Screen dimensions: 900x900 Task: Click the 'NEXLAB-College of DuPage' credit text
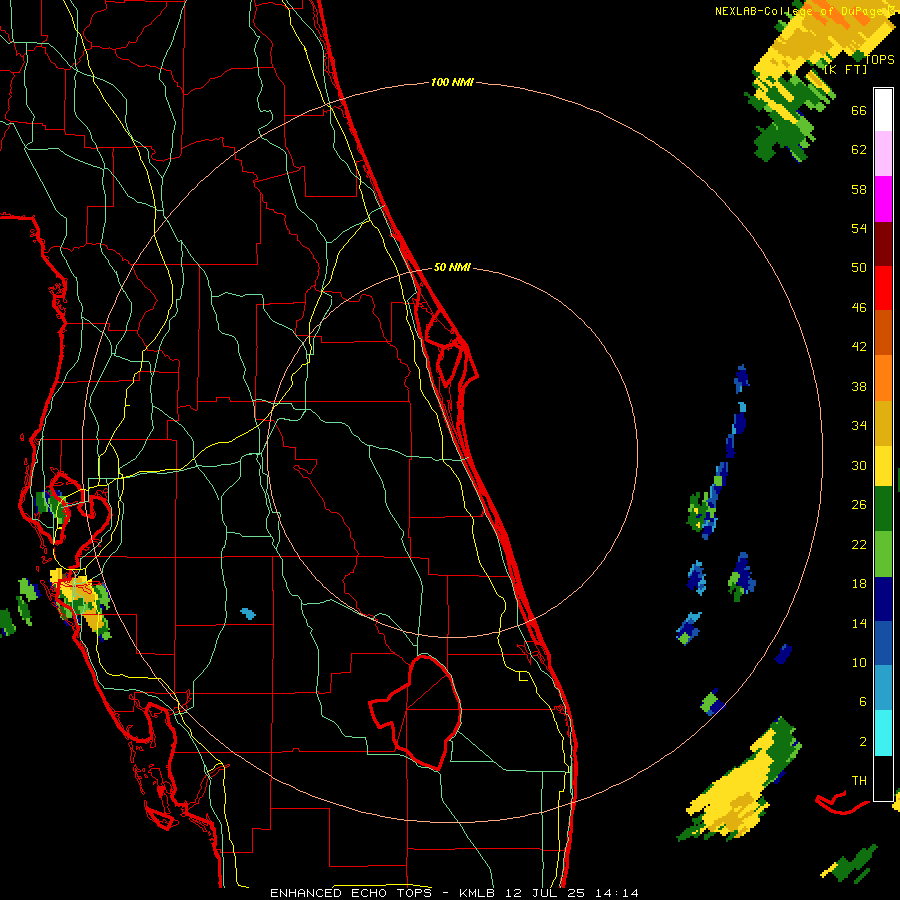tap(798, 11)
